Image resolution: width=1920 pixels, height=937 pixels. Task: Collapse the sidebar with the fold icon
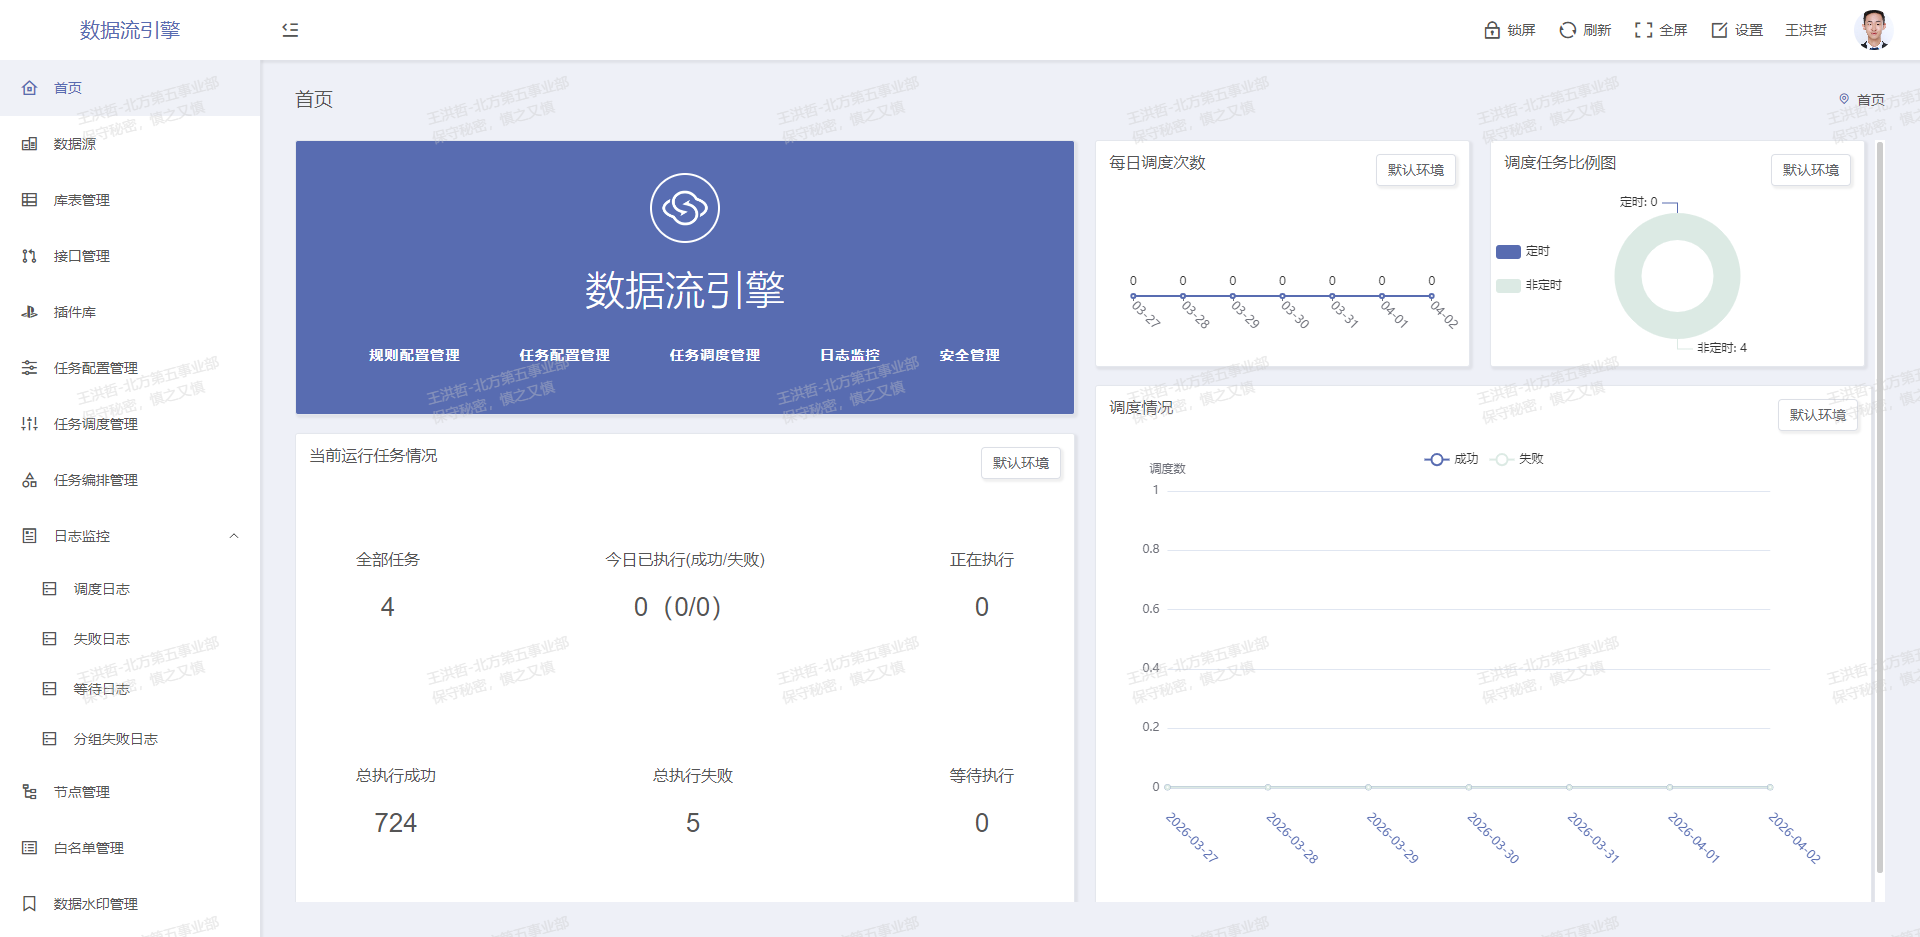(x=290, y=30)
